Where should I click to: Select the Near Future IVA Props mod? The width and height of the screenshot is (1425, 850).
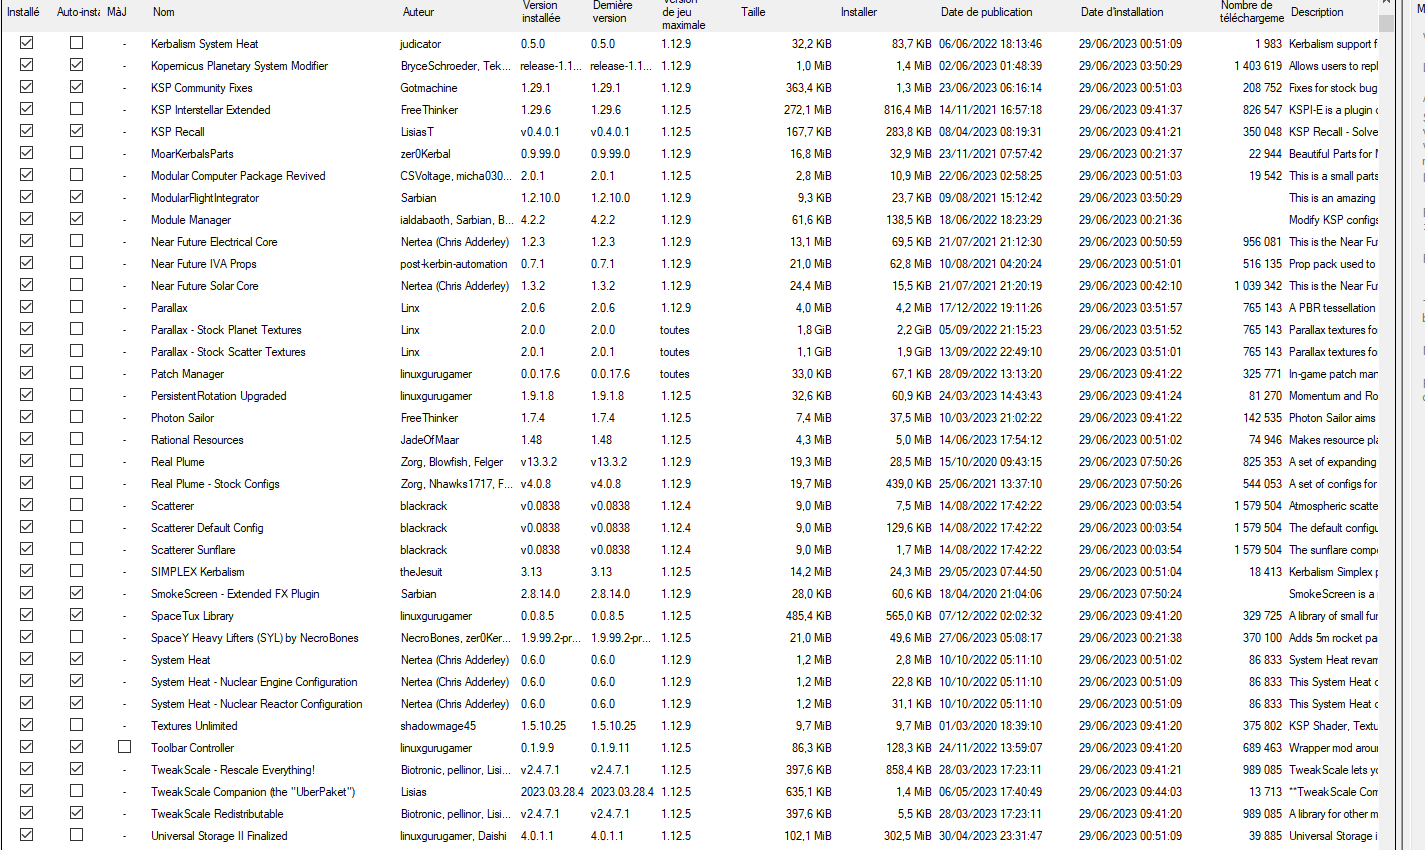(203, 264)
